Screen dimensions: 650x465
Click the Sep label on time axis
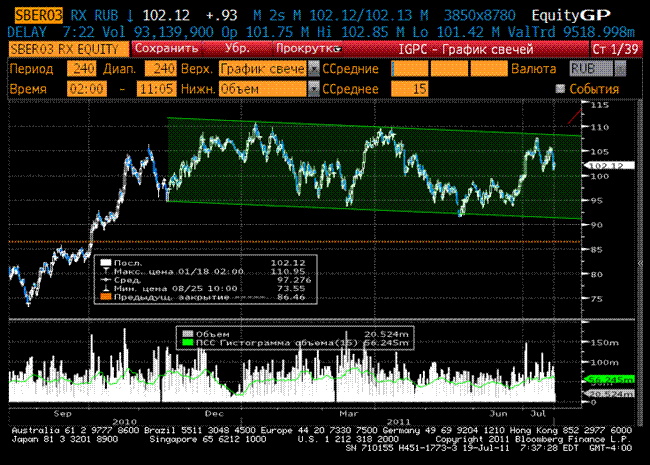62,413
